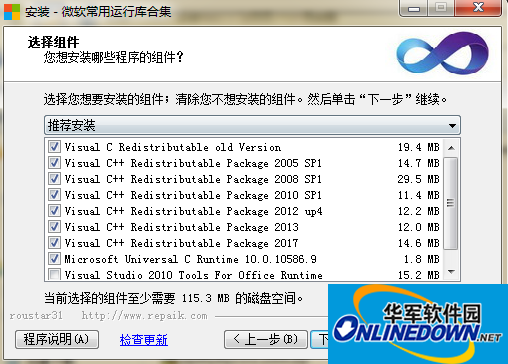Click the 11.4 MB size value
This screenshot has width=508, height=364.
[x=419, y=195]
